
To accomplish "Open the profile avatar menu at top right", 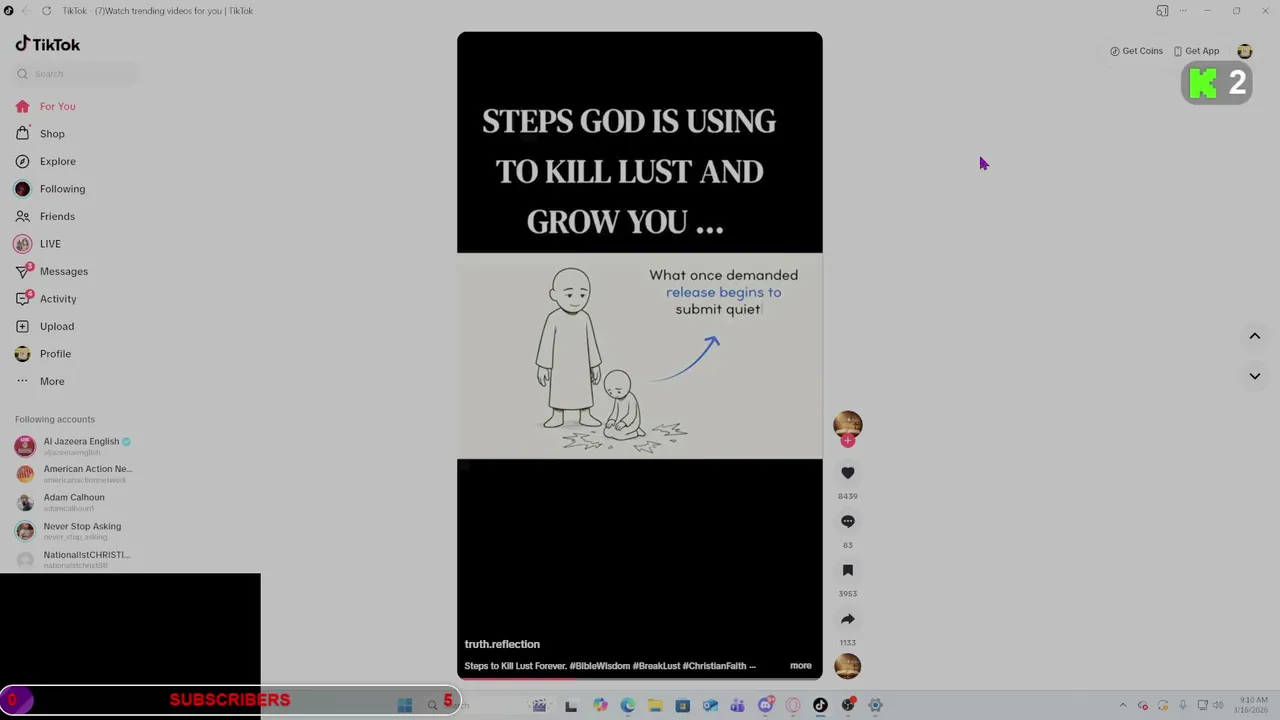I will point(1245,51).
